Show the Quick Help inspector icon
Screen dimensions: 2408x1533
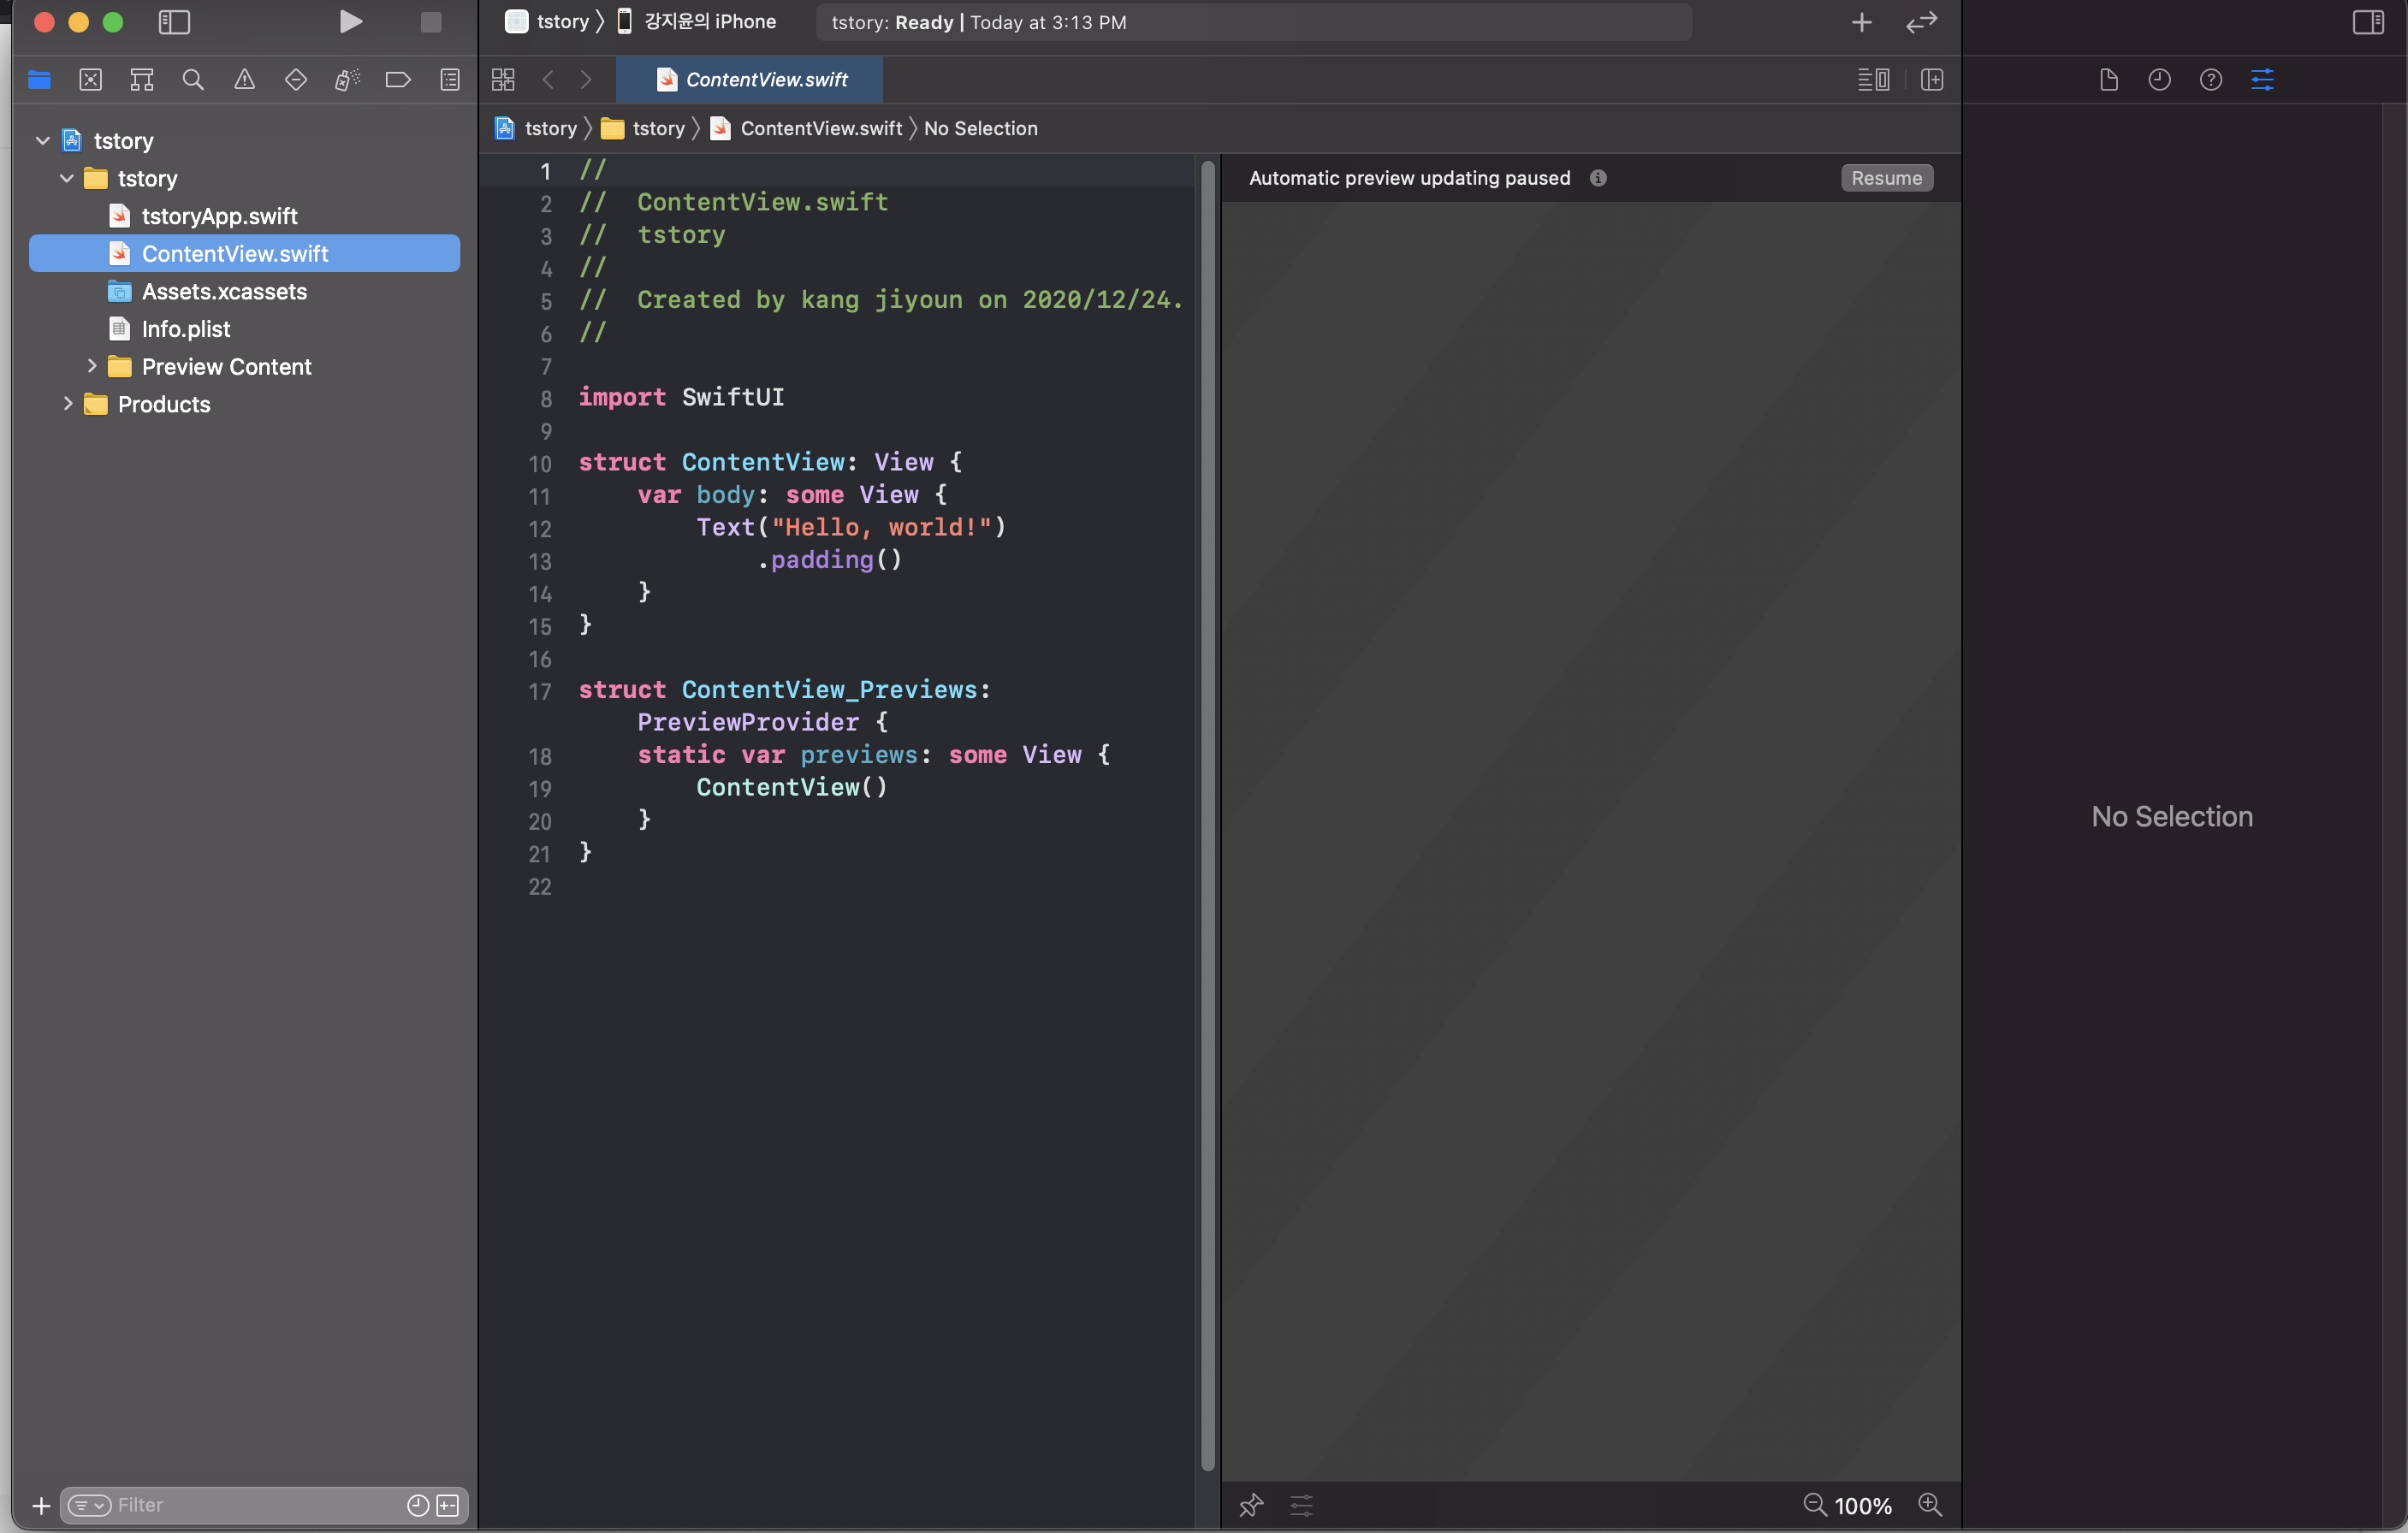click(2211, 80)
